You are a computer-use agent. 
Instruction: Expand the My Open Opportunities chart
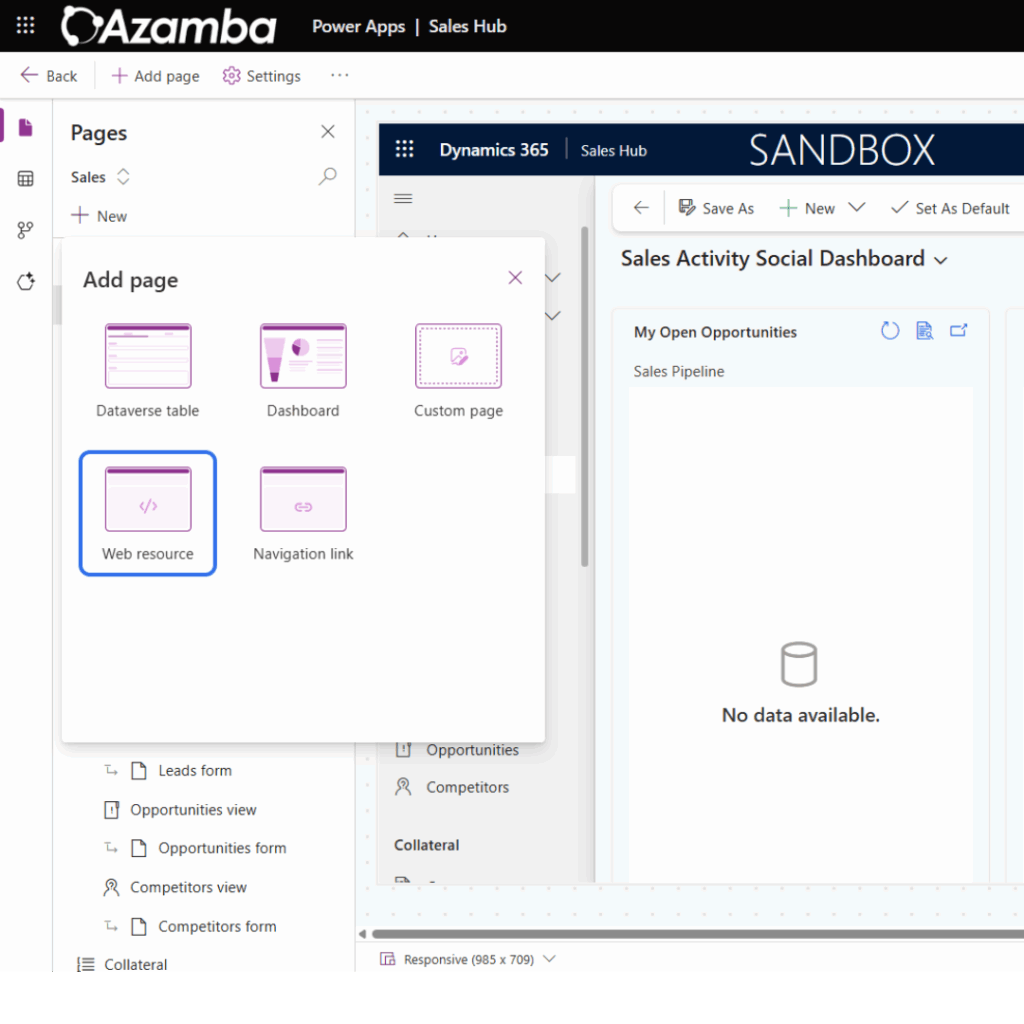pyautogui.click(x=958, y=331)
